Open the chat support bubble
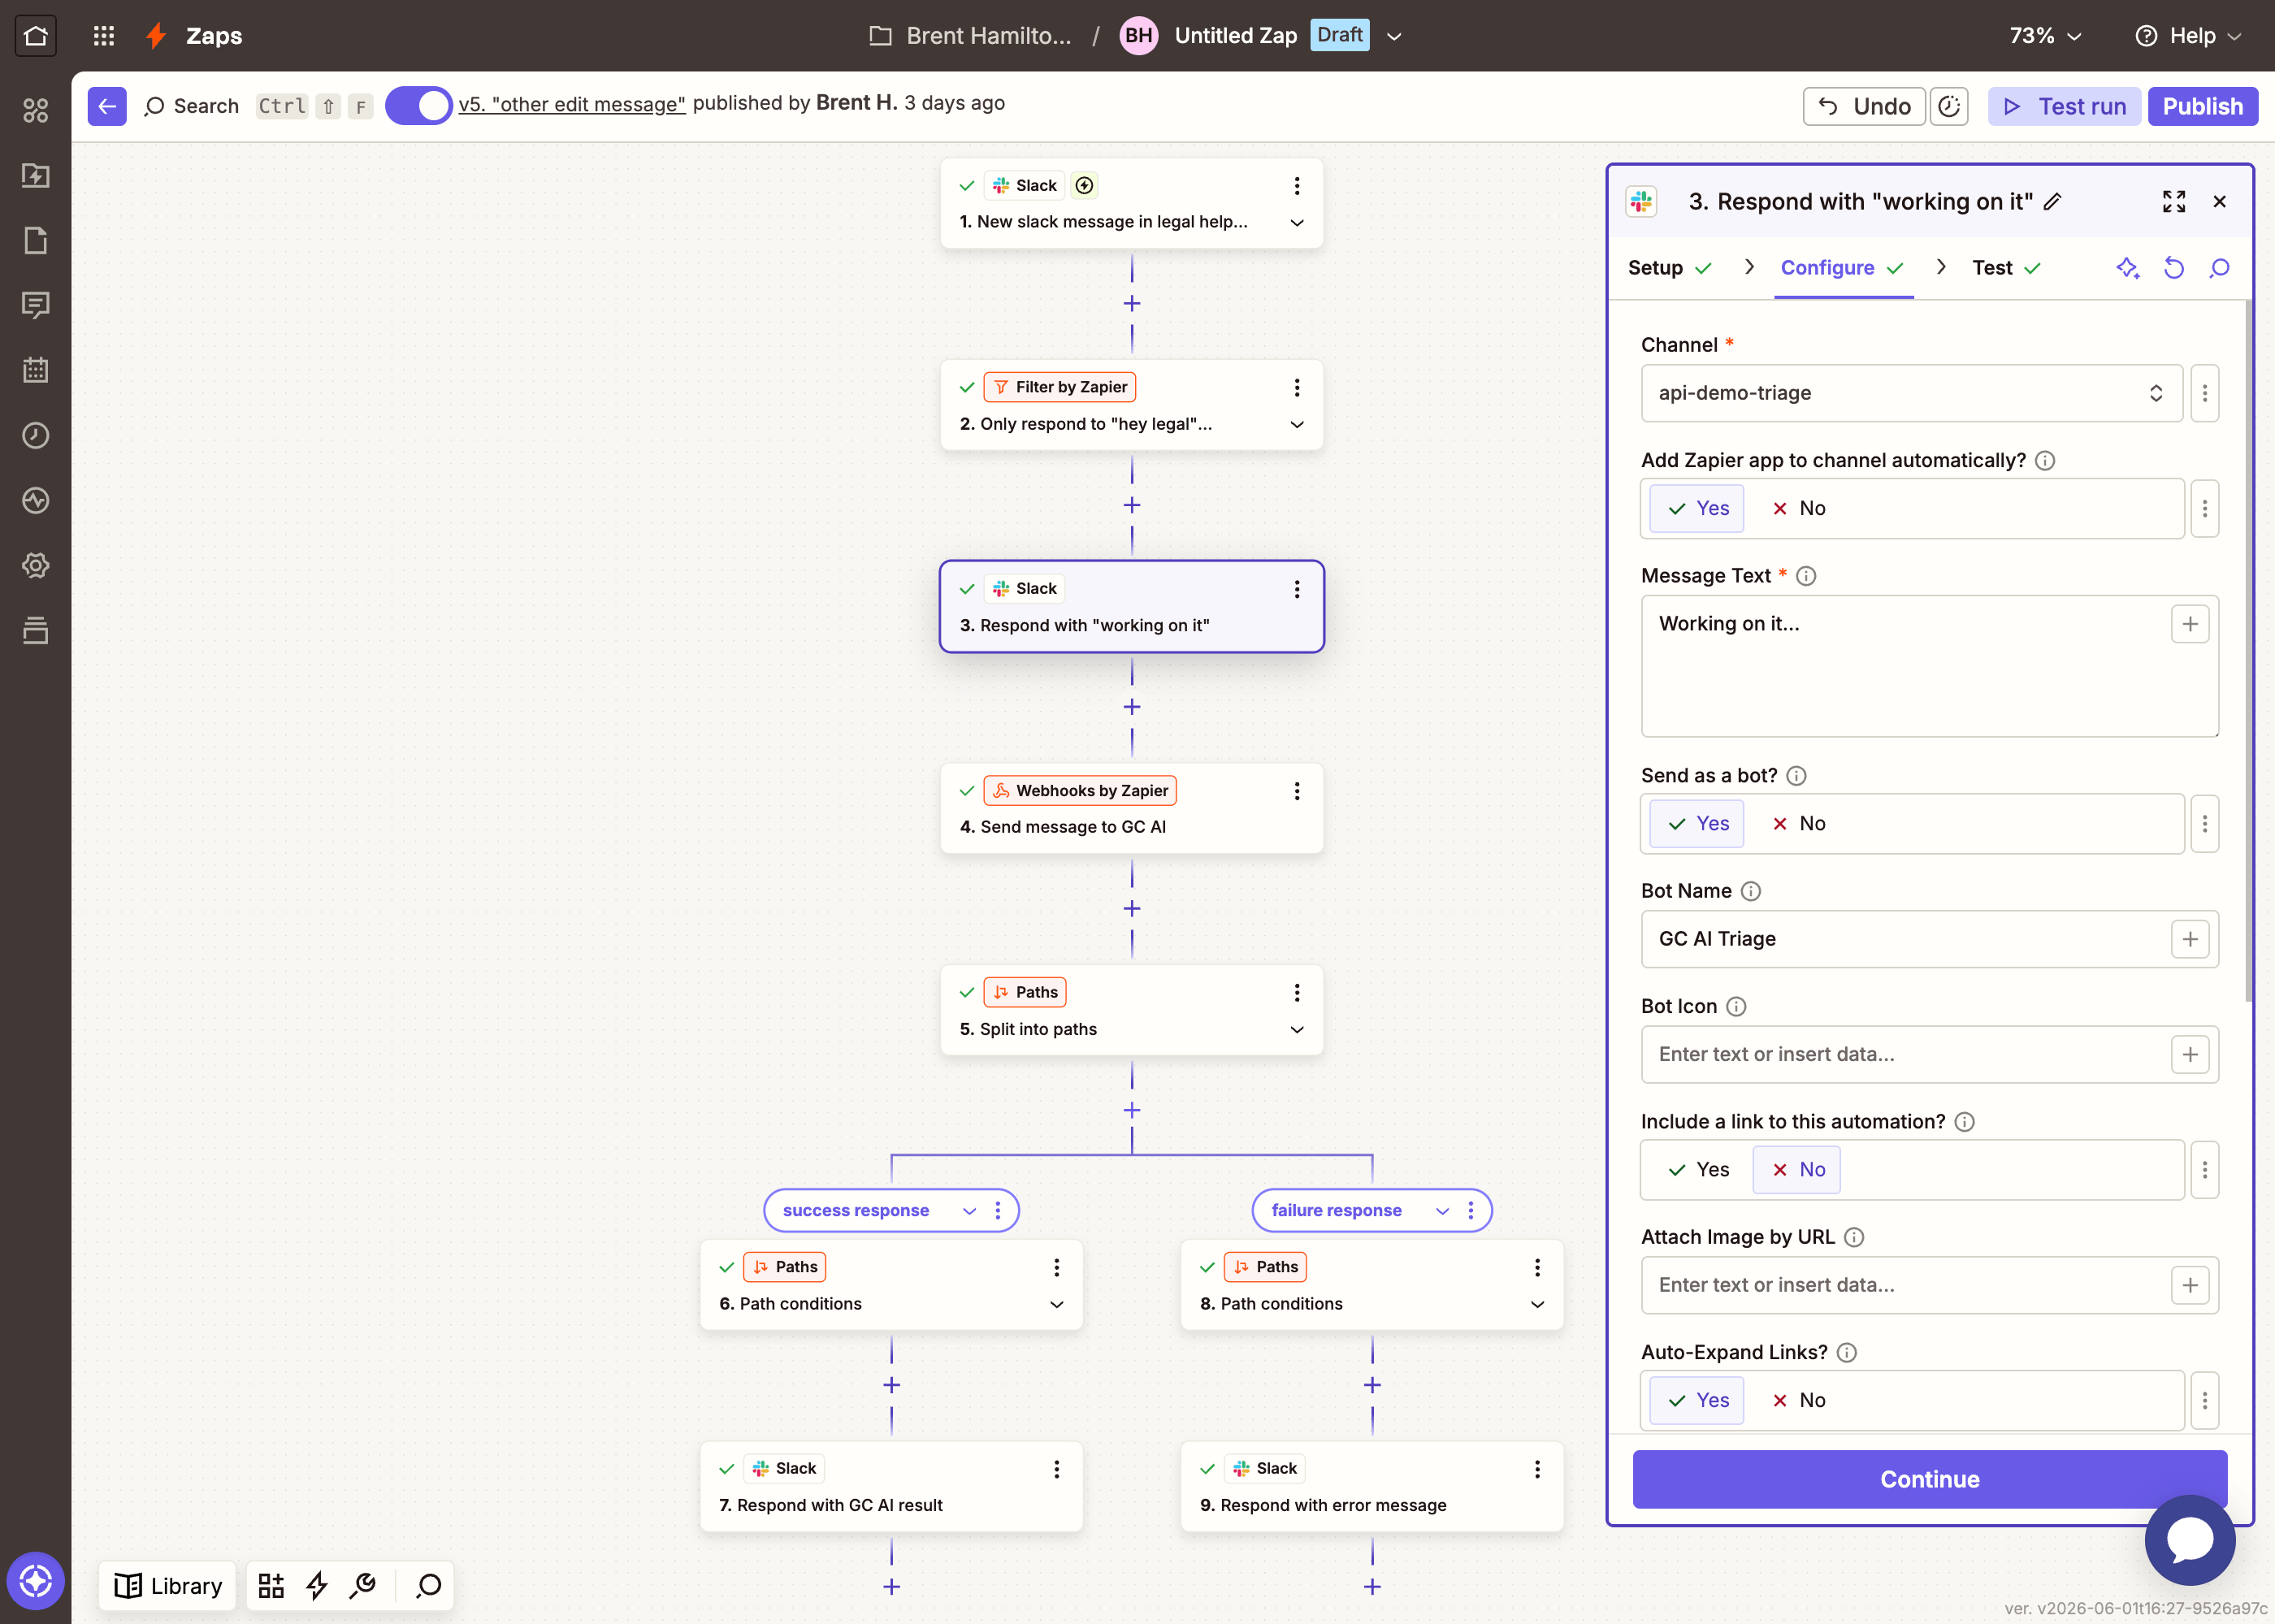The height and width of the screenshot is (1624, 2275). click(x=2190, y=1539)
